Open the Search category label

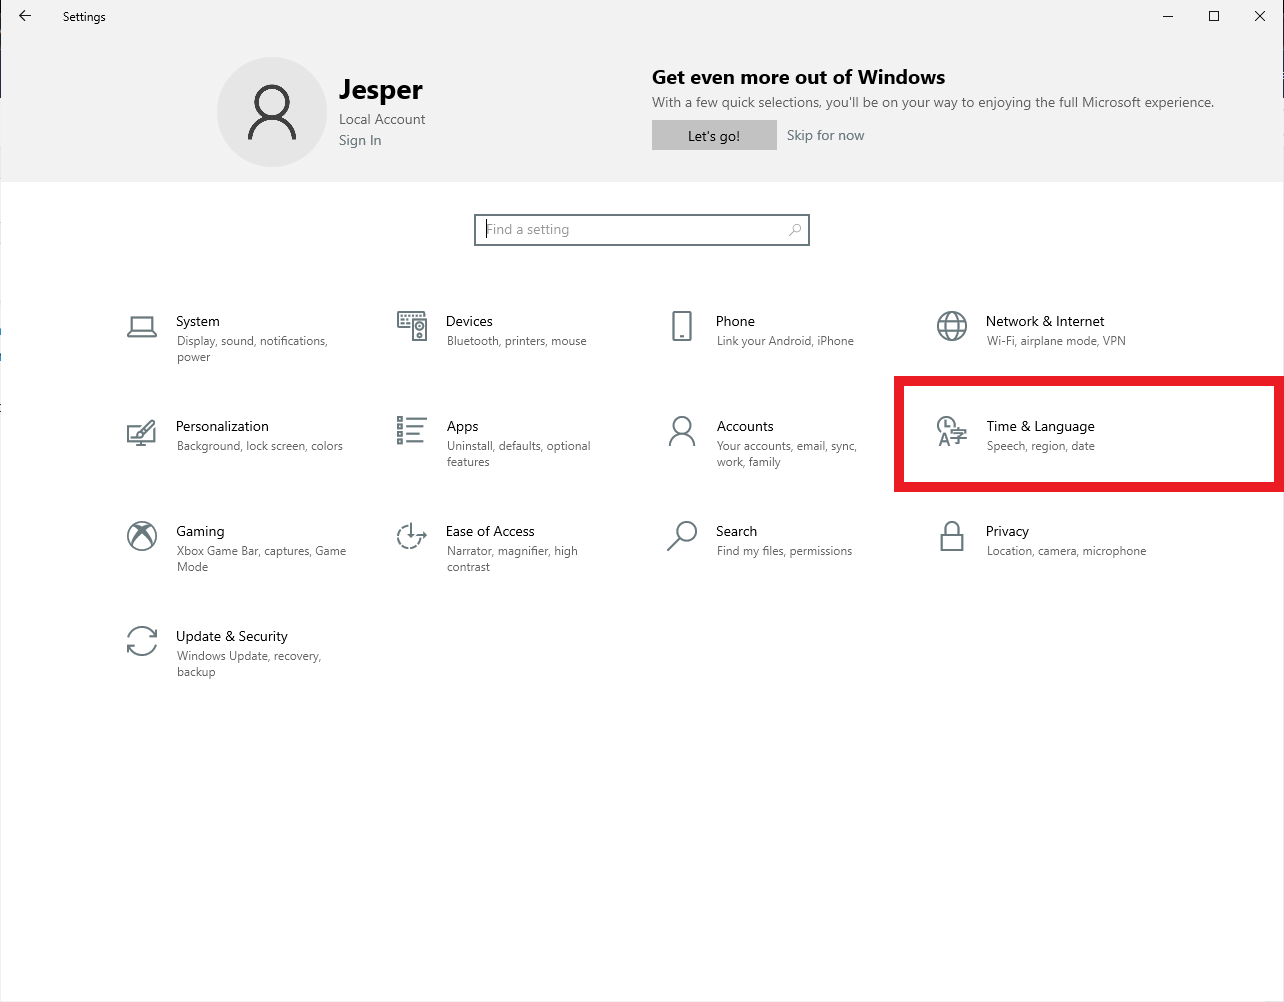pyautogui.click(x=736, y=531)
